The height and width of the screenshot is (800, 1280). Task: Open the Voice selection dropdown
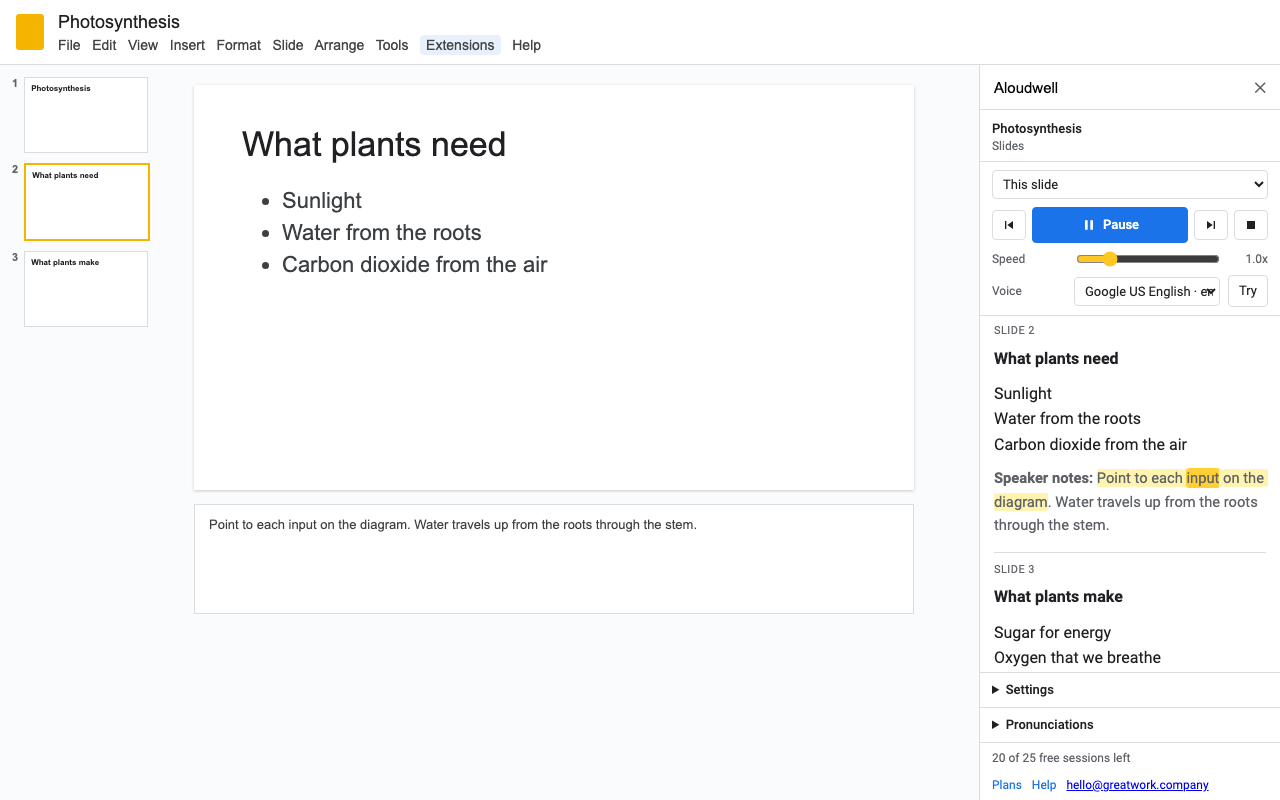(x=1147, y=292)
